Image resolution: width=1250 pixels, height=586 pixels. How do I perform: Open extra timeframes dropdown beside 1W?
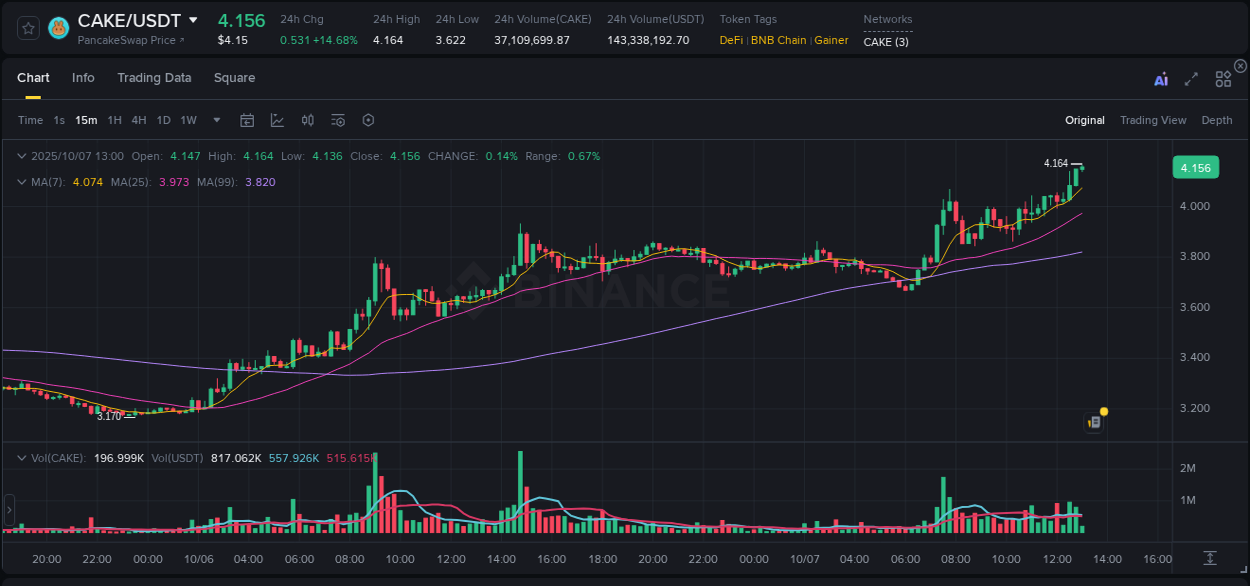tap(215, 120)
